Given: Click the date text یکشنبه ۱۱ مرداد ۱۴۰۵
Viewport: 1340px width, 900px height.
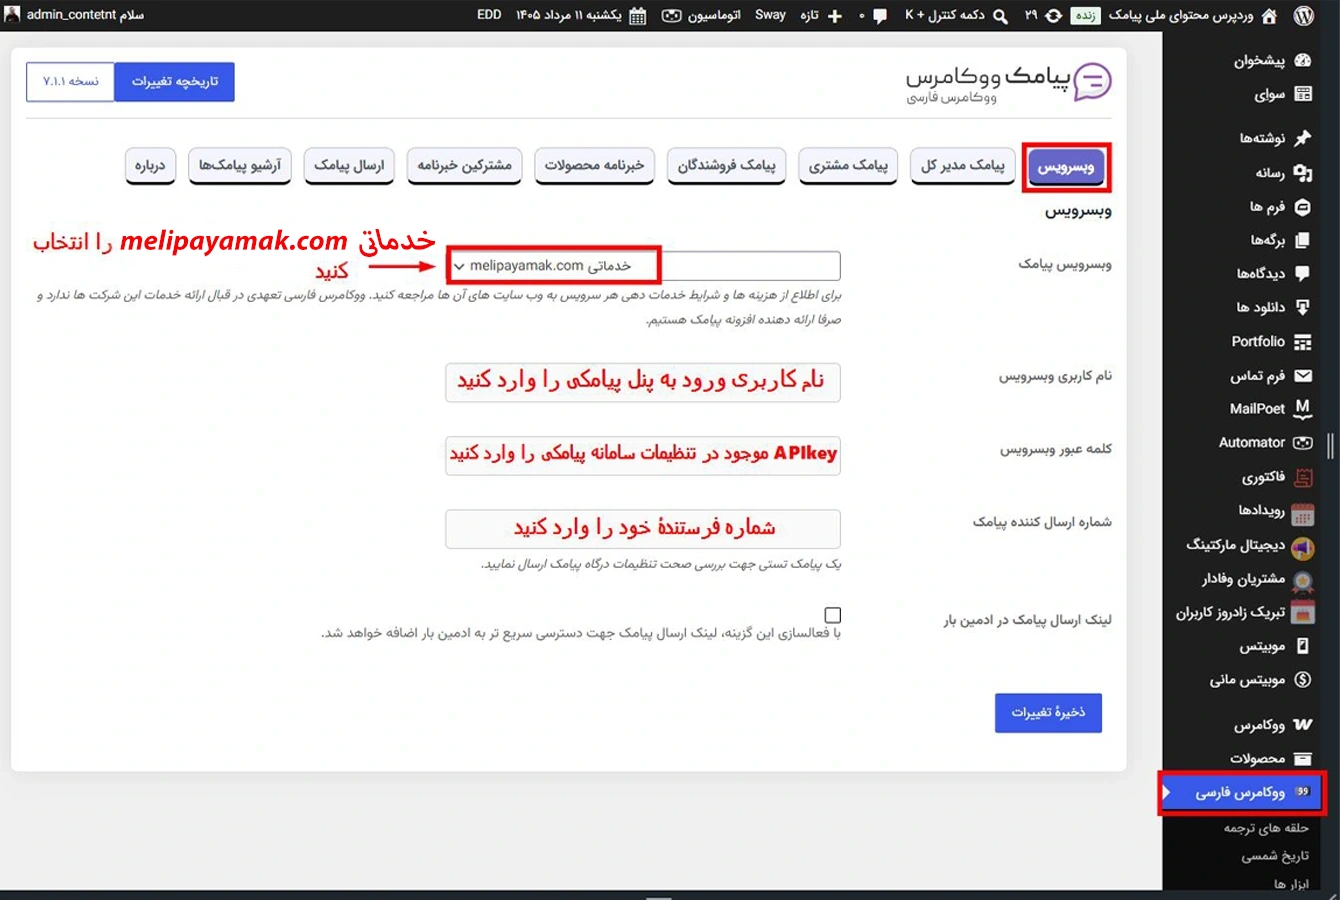Looking at the screenshot, I should (x=568, y=16).
